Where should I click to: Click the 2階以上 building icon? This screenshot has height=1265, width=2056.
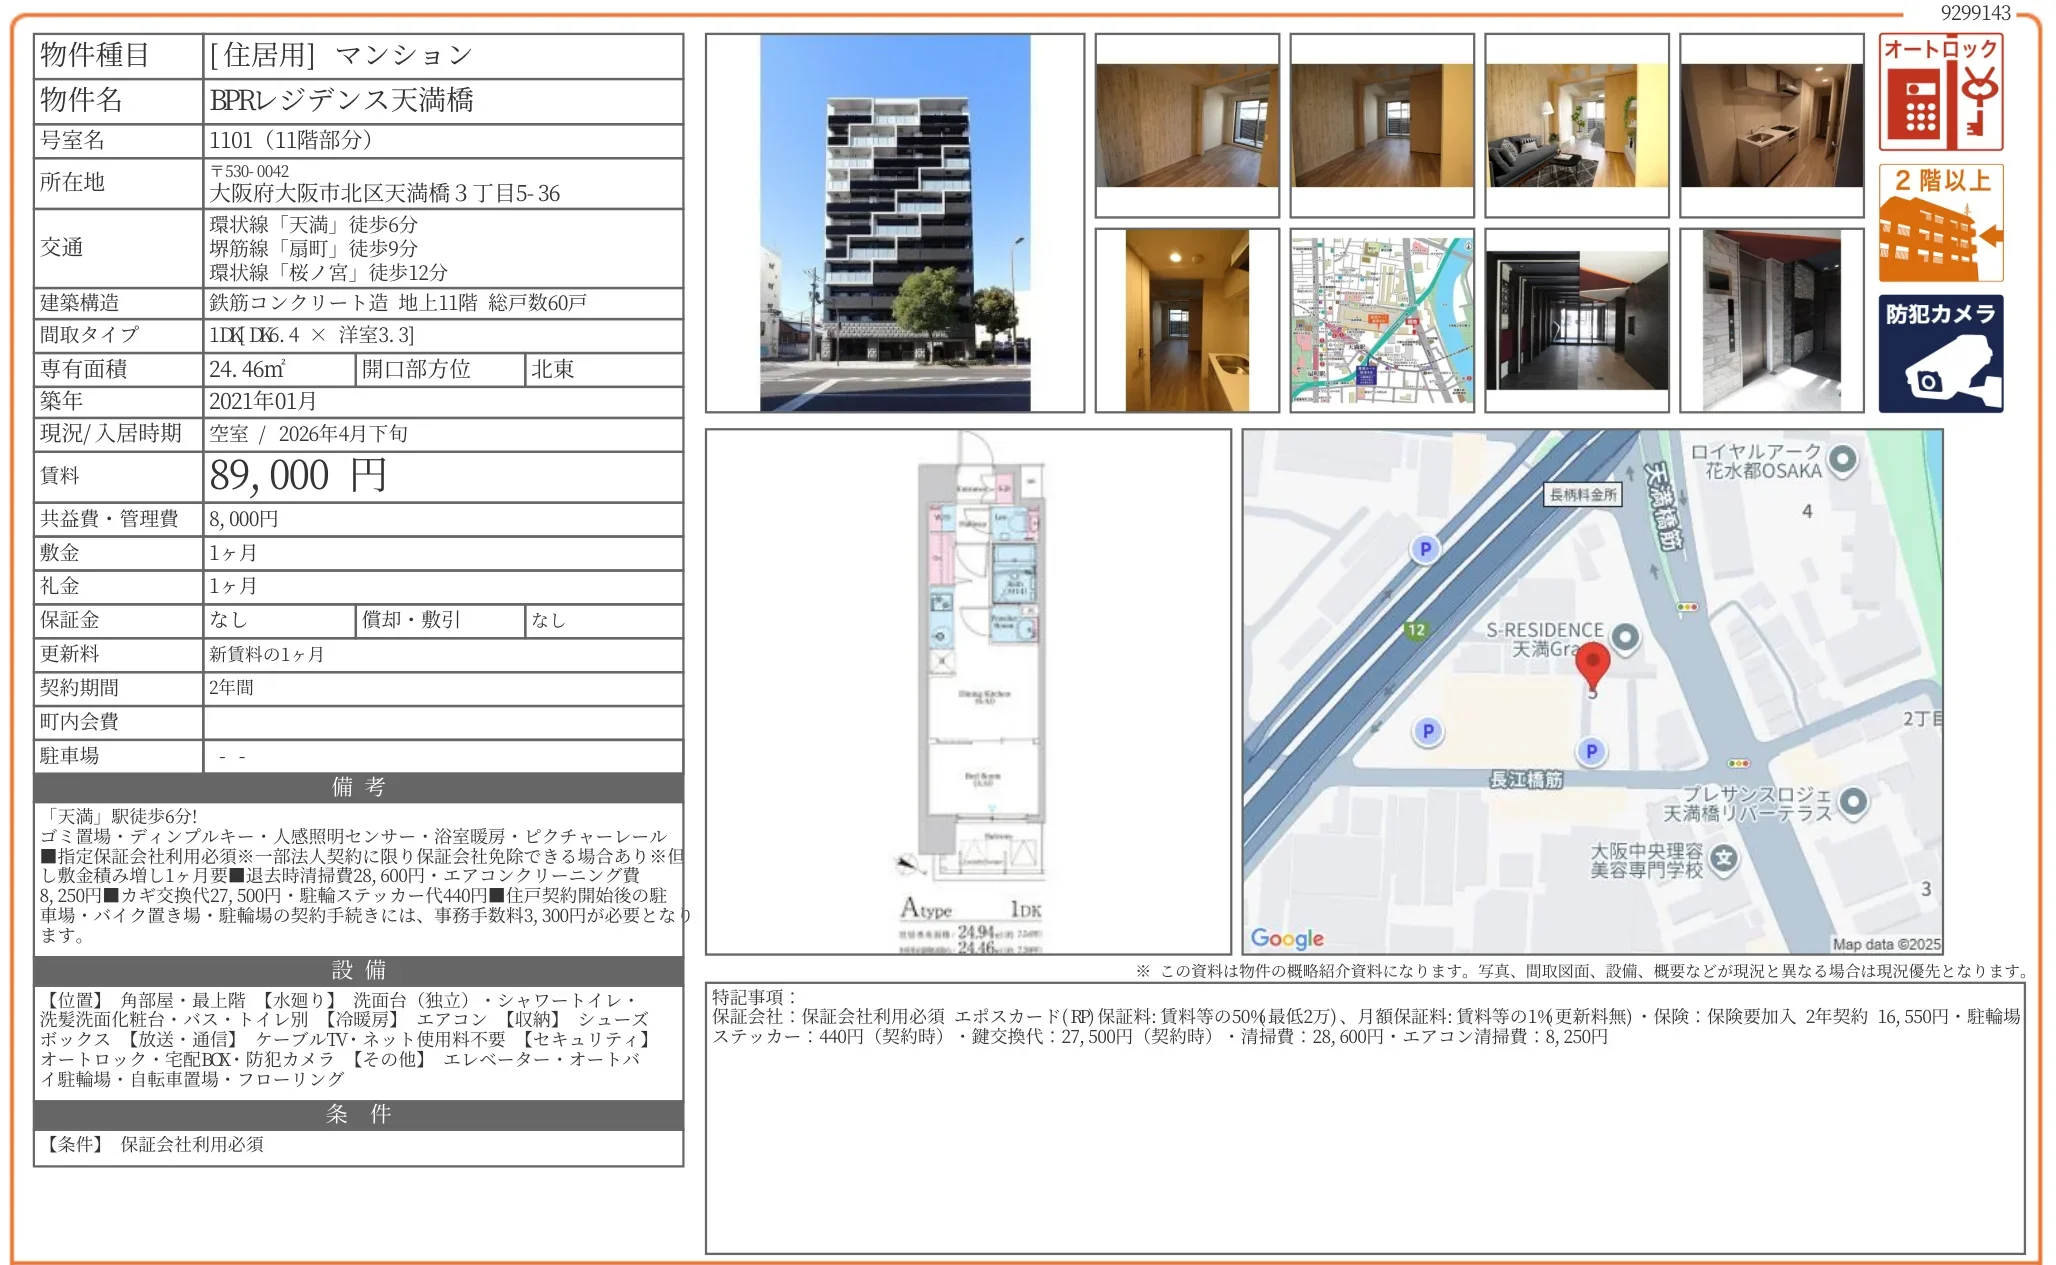click(x=1940, y=223)
